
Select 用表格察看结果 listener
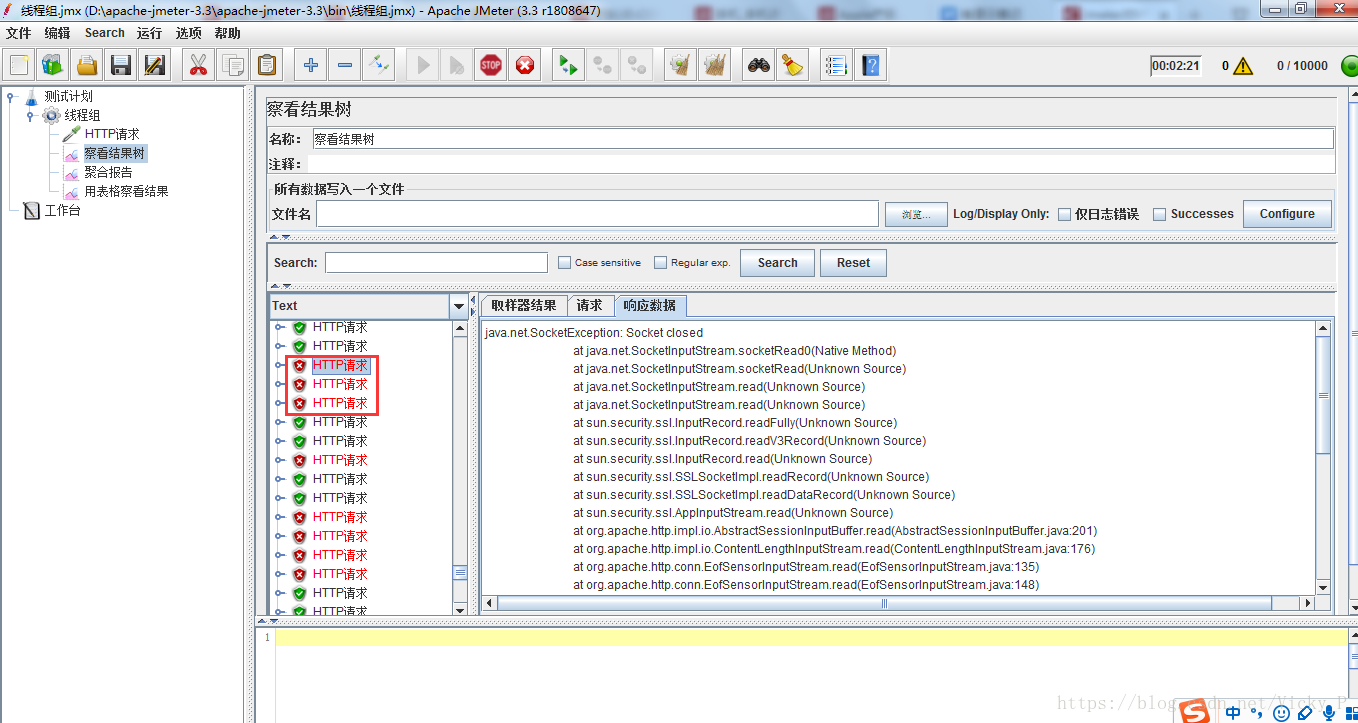[126, 191]
